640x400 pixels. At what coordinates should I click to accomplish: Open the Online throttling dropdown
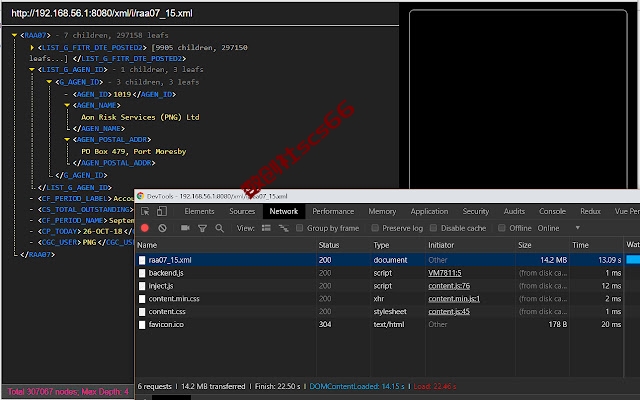[558, 228]
